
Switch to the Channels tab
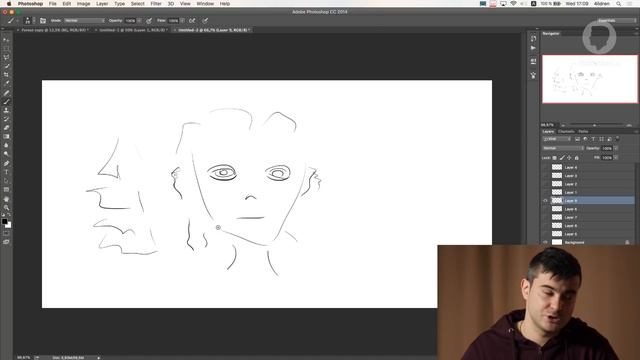click(x=566, y=131)
